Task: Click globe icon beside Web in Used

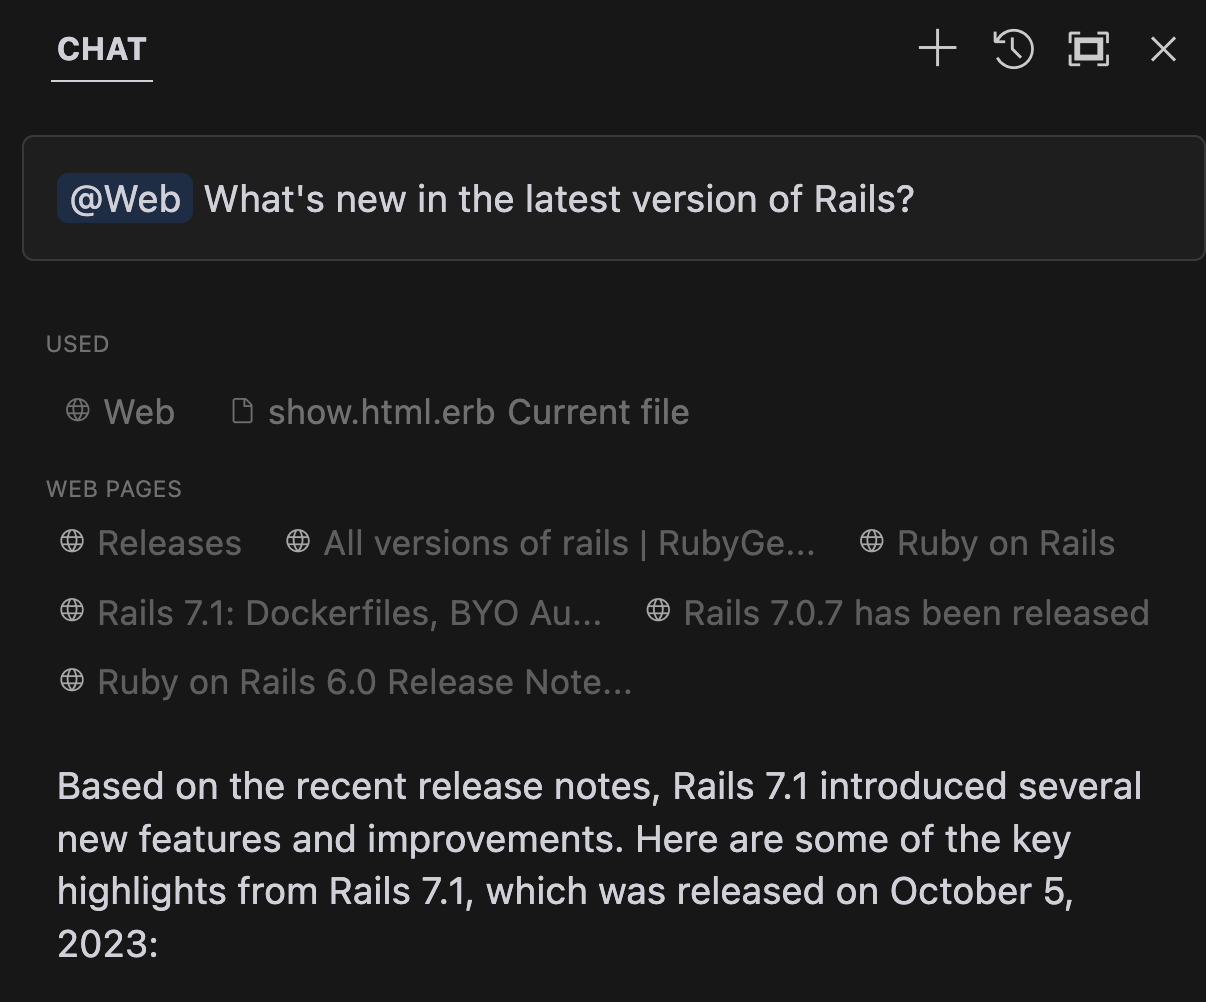Action: pos(77,411)
